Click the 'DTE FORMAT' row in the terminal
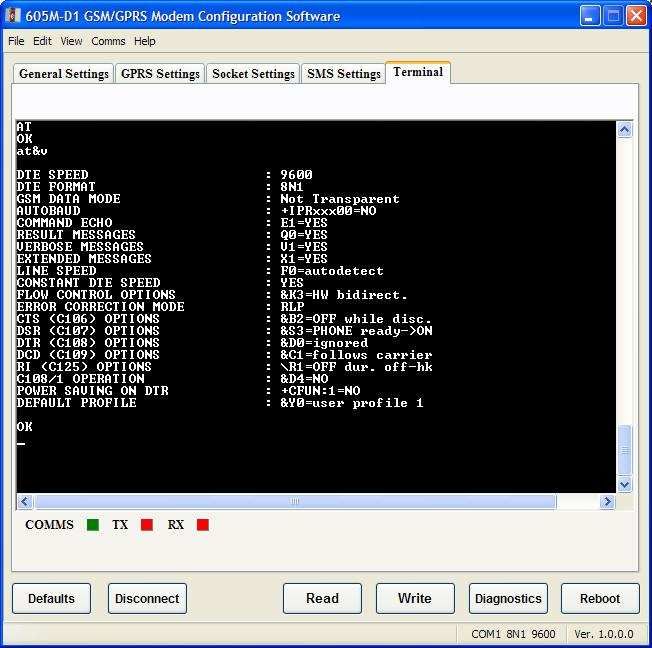The width and height of the screenshot is (652, 648). 160,187
